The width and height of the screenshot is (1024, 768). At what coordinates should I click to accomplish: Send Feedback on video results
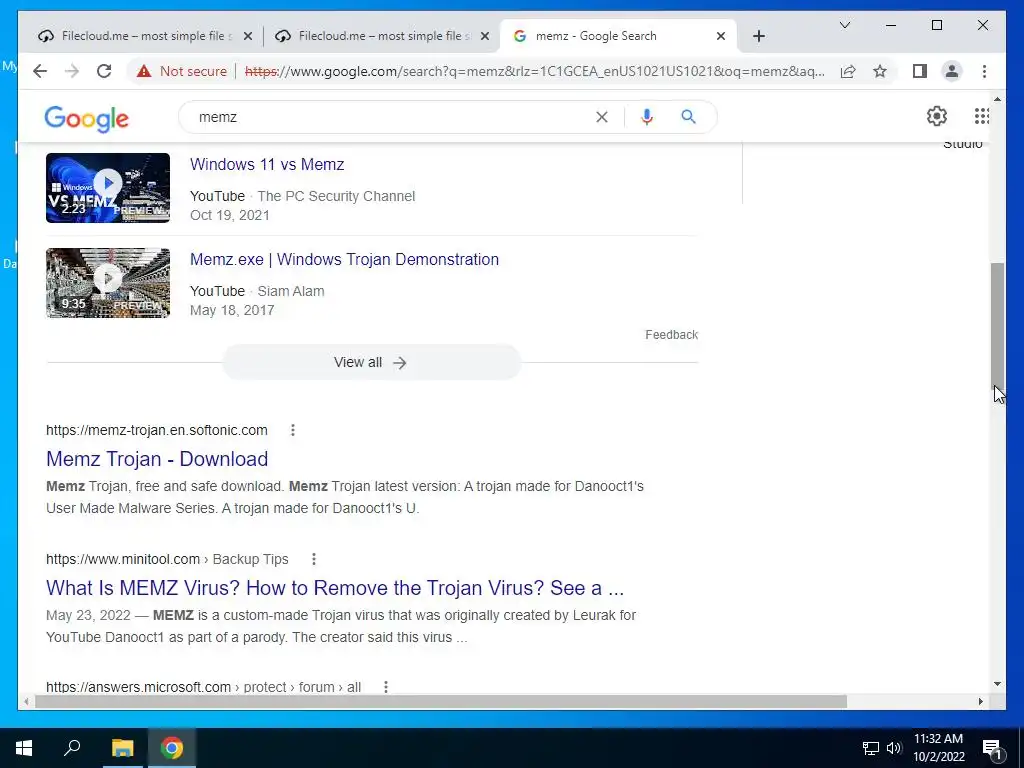coord(671,335)
